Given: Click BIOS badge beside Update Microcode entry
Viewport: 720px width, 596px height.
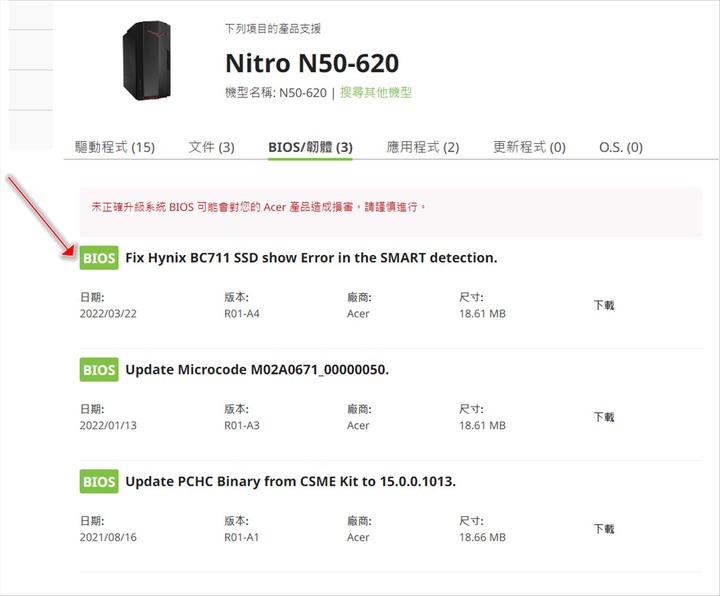Looking at the screenshot, I should tap(99, 370).
